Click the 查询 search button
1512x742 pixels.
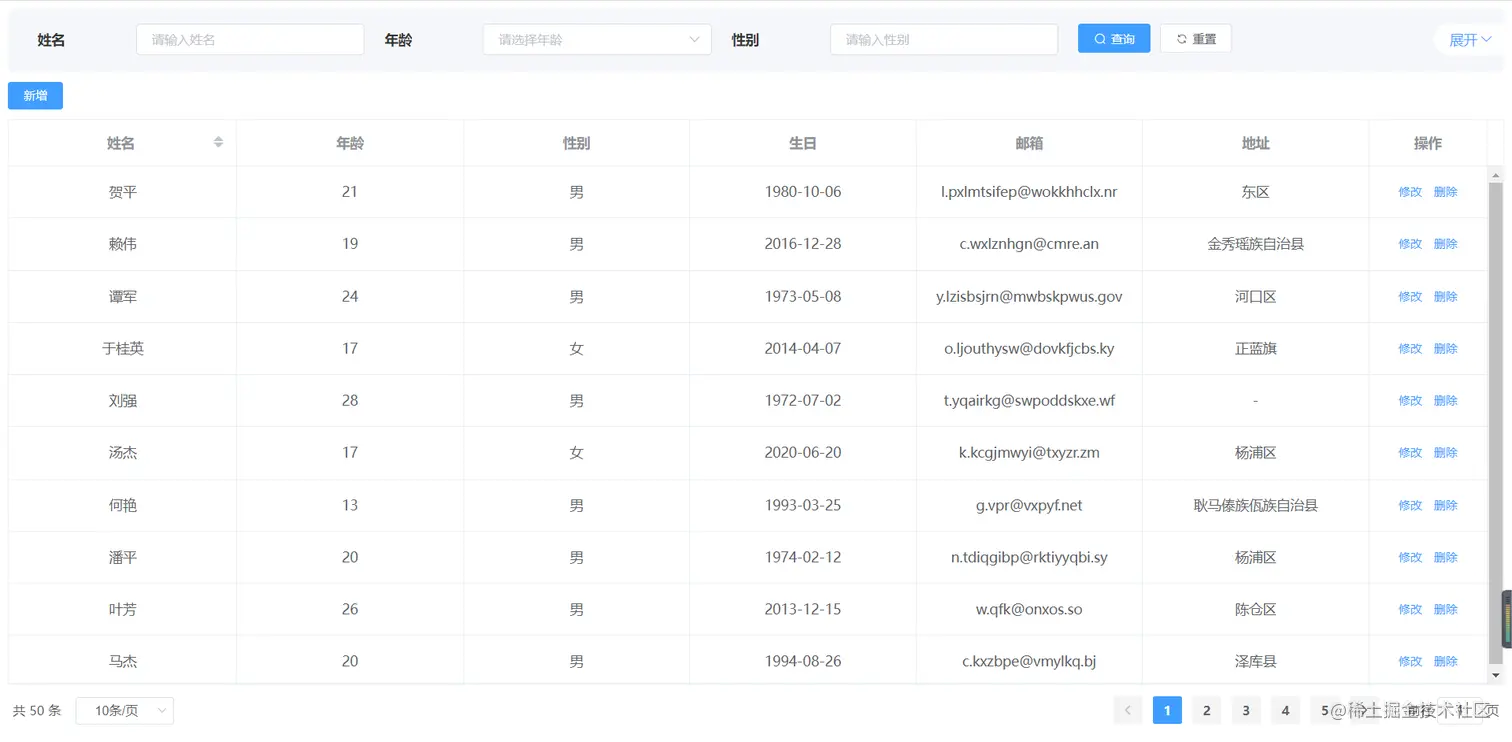[x=1114, y=39]
